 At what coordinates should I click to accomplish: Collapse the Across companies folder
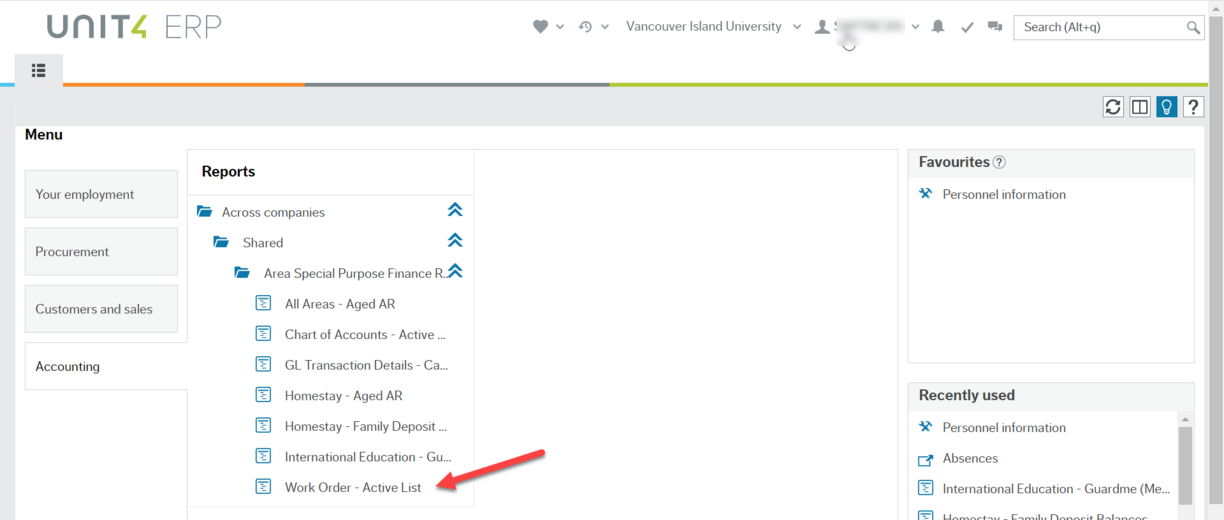[273, 212]
